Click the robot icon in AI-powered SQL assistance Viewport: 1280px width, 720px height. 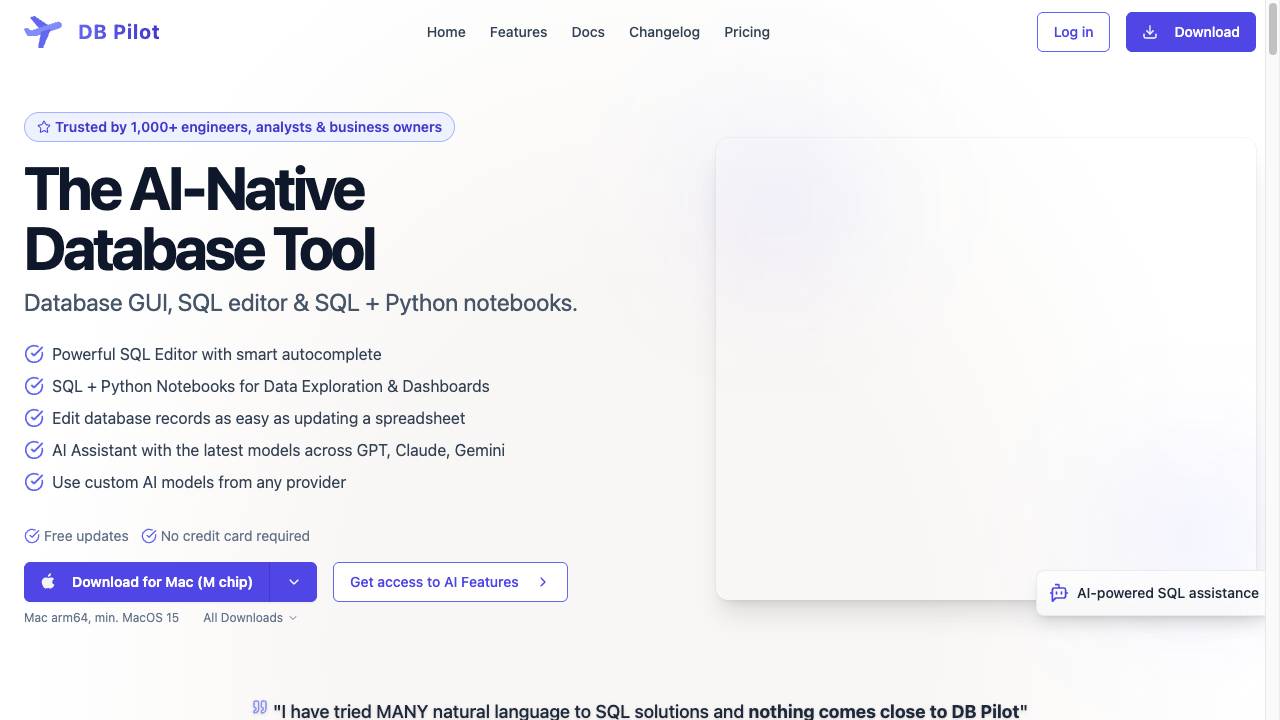point(1059,593)
